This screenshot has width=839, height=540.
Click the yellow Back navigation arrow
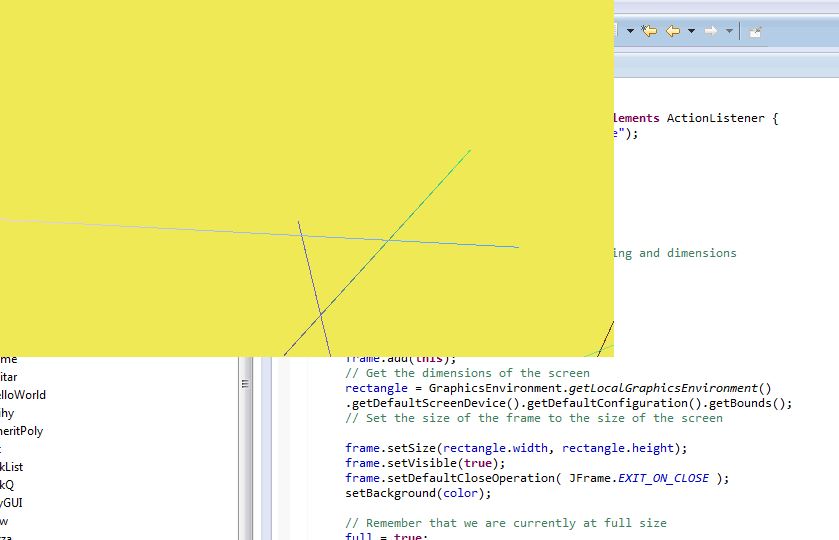coord(673,31)
